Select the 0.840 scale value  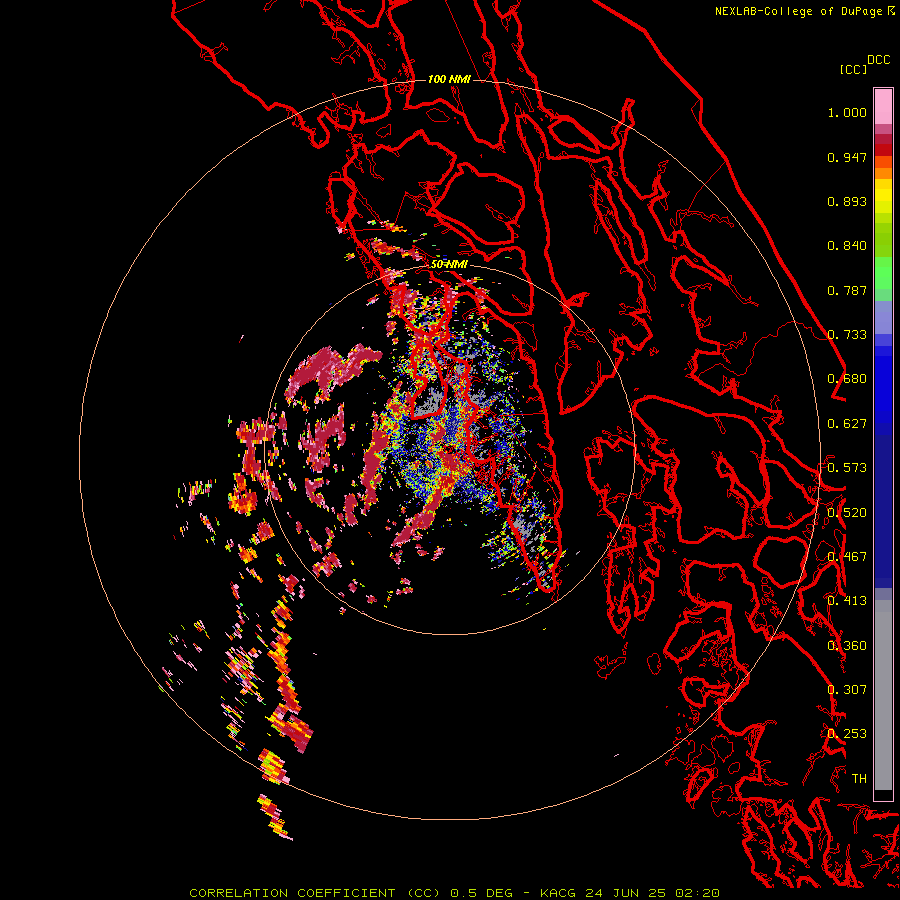tap(847, 246)
